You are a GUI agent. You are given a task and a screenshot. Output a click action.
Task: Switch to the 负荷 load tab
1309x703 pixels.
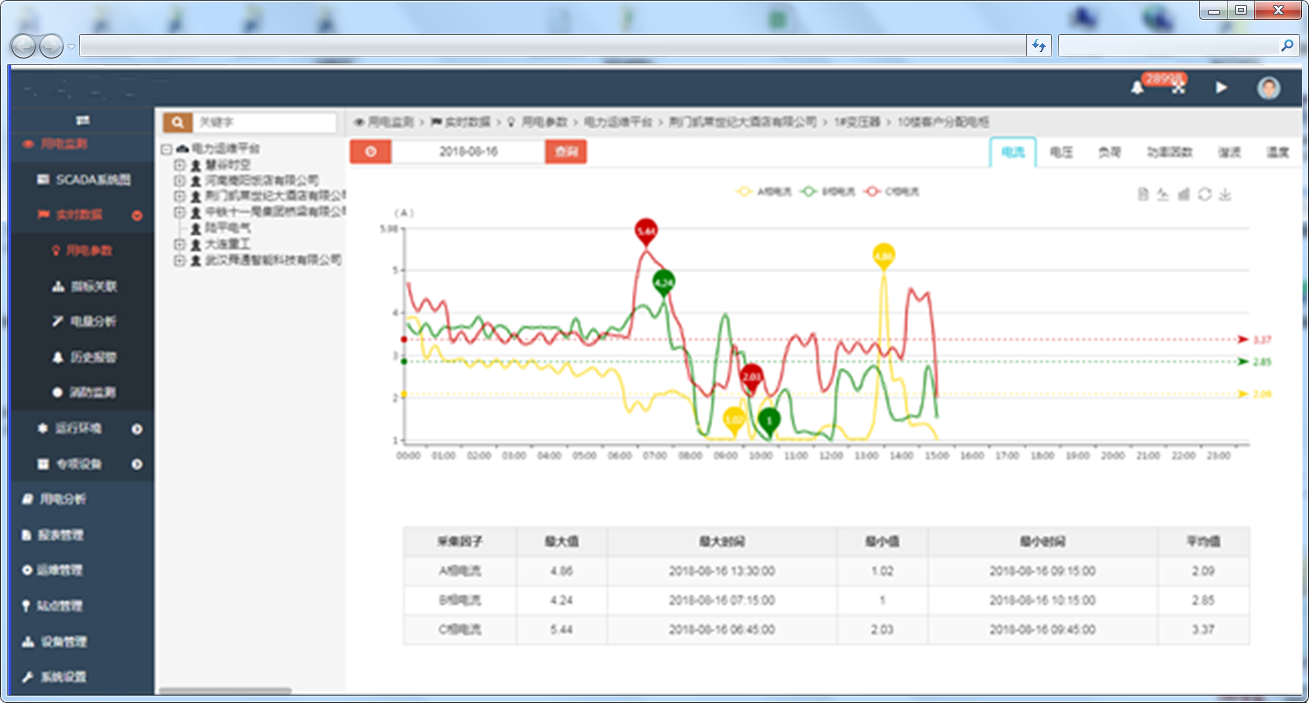1108,152
